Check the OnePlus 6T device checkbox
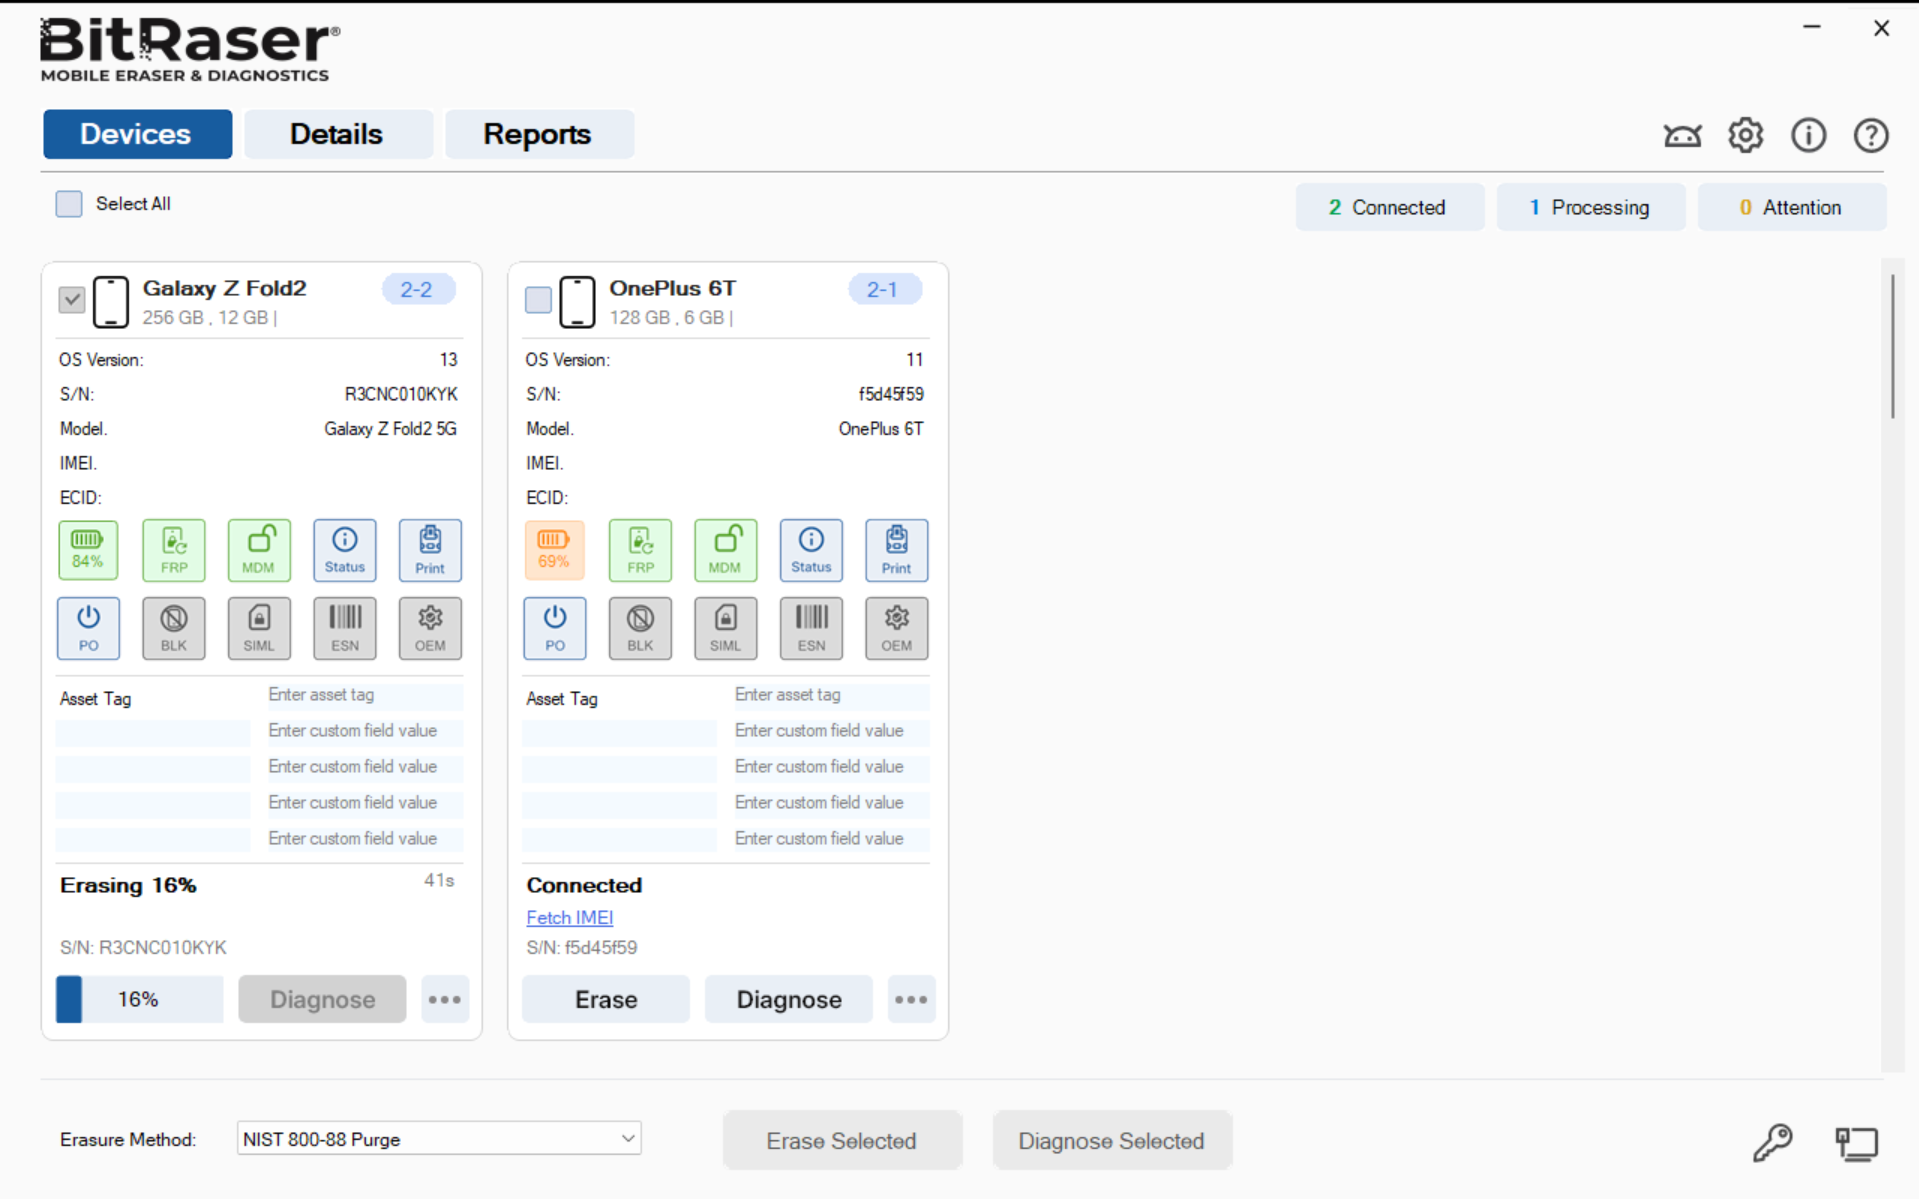The width and height of the screenshot is (1919, 1199). [x=538, y=300]
